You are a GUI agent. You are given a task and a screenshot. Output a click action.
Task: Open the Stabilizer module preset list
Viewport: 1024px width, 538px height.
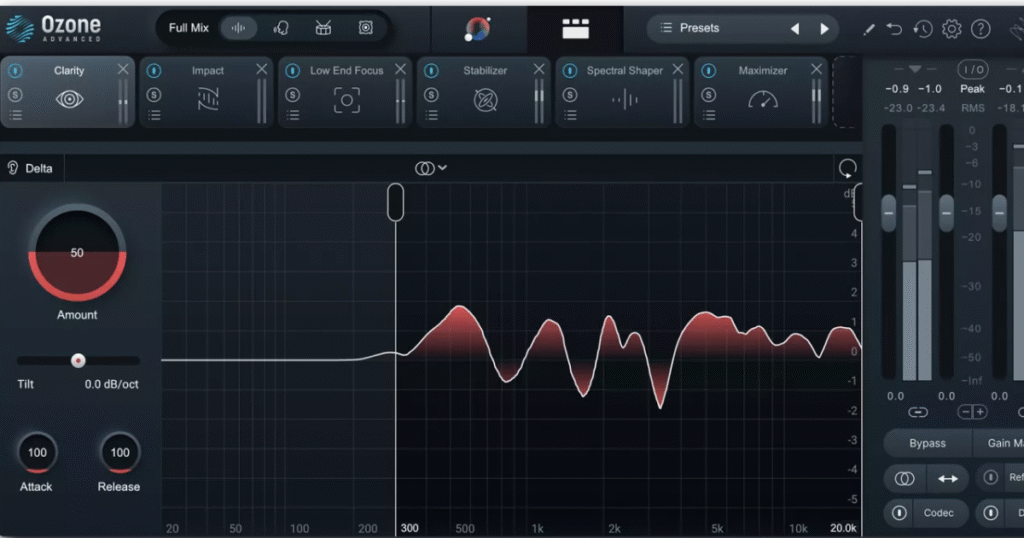[432, 116]
